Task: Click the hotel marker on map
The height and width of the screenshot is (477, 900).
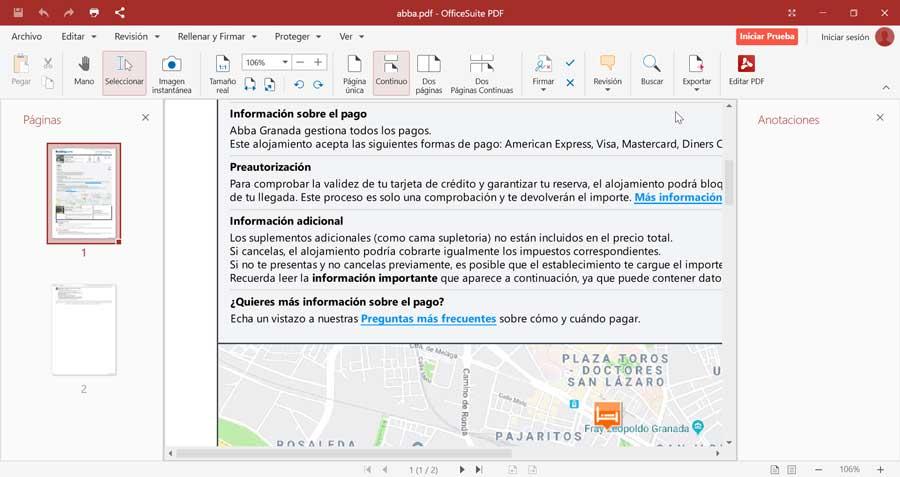Action: pos(607,414)
